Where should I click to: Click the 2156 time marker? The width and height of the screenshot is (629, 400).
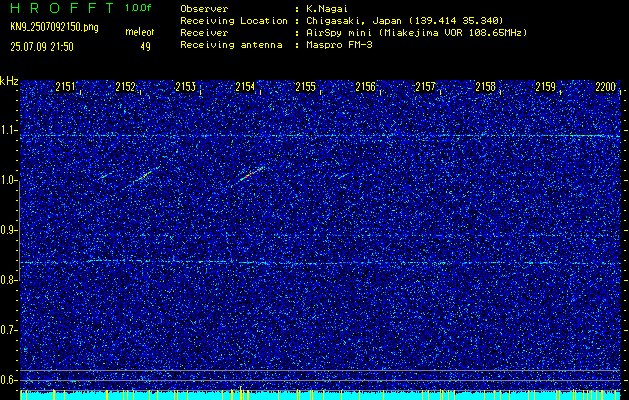click(x=365, y=87)
